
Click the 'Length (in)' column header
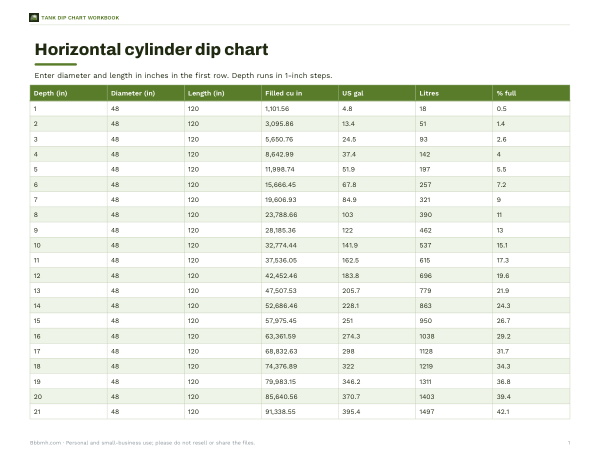[223, 93]
